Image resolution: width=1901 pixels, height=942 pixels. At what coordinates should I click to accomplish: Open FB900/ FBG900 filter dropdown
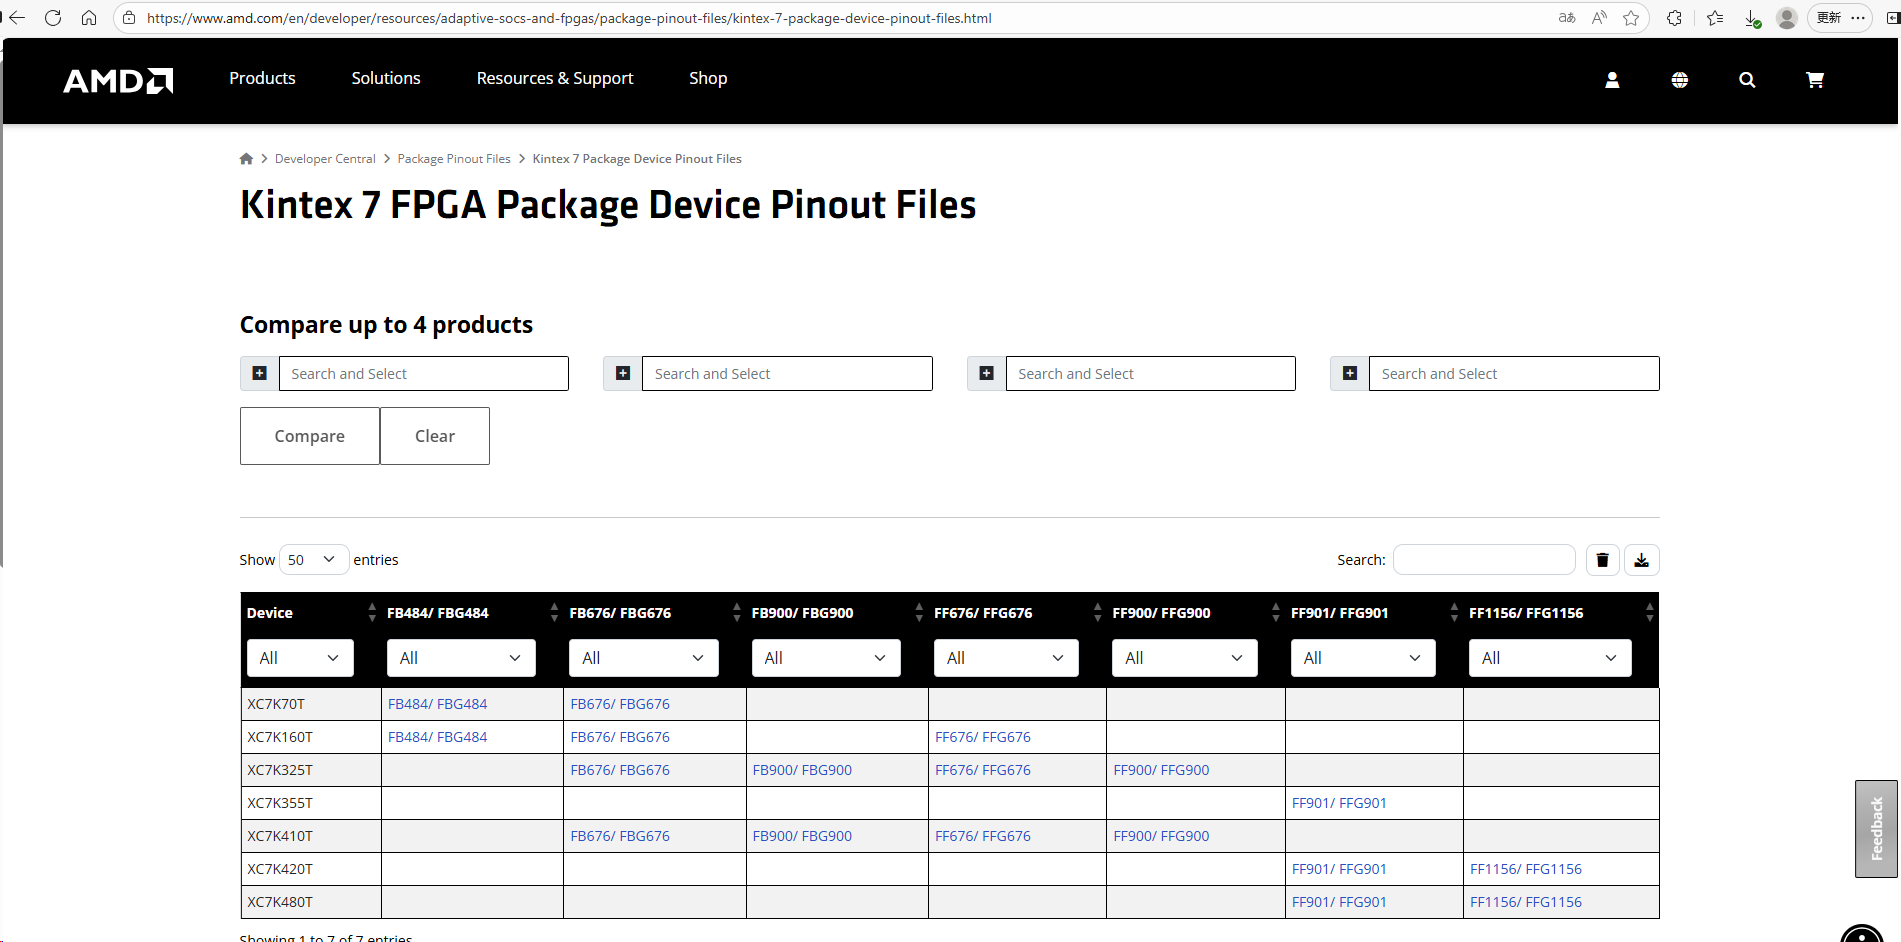(x=826, y=658)
